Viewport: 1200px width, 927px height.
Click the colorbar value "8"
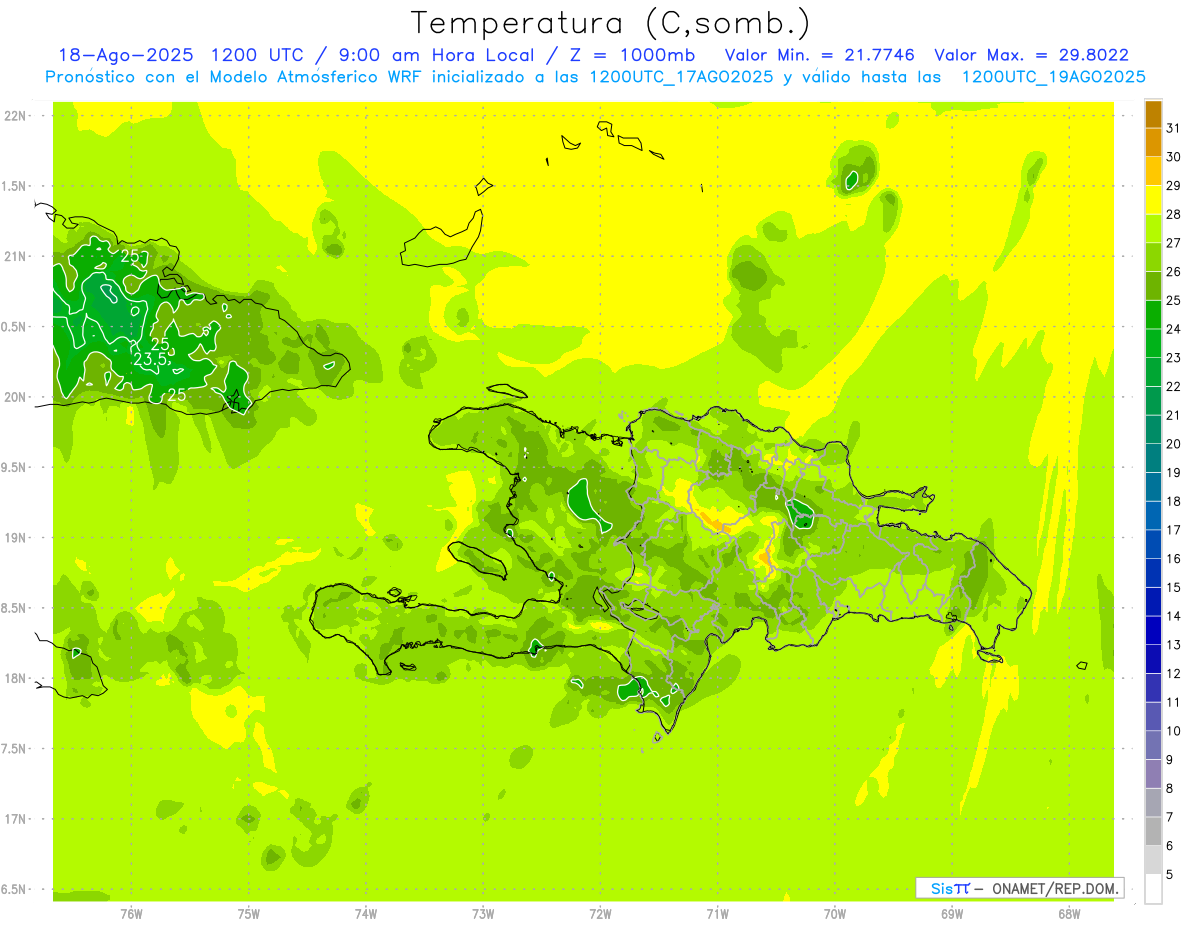pyautogui.click(x=1170, y=788)
